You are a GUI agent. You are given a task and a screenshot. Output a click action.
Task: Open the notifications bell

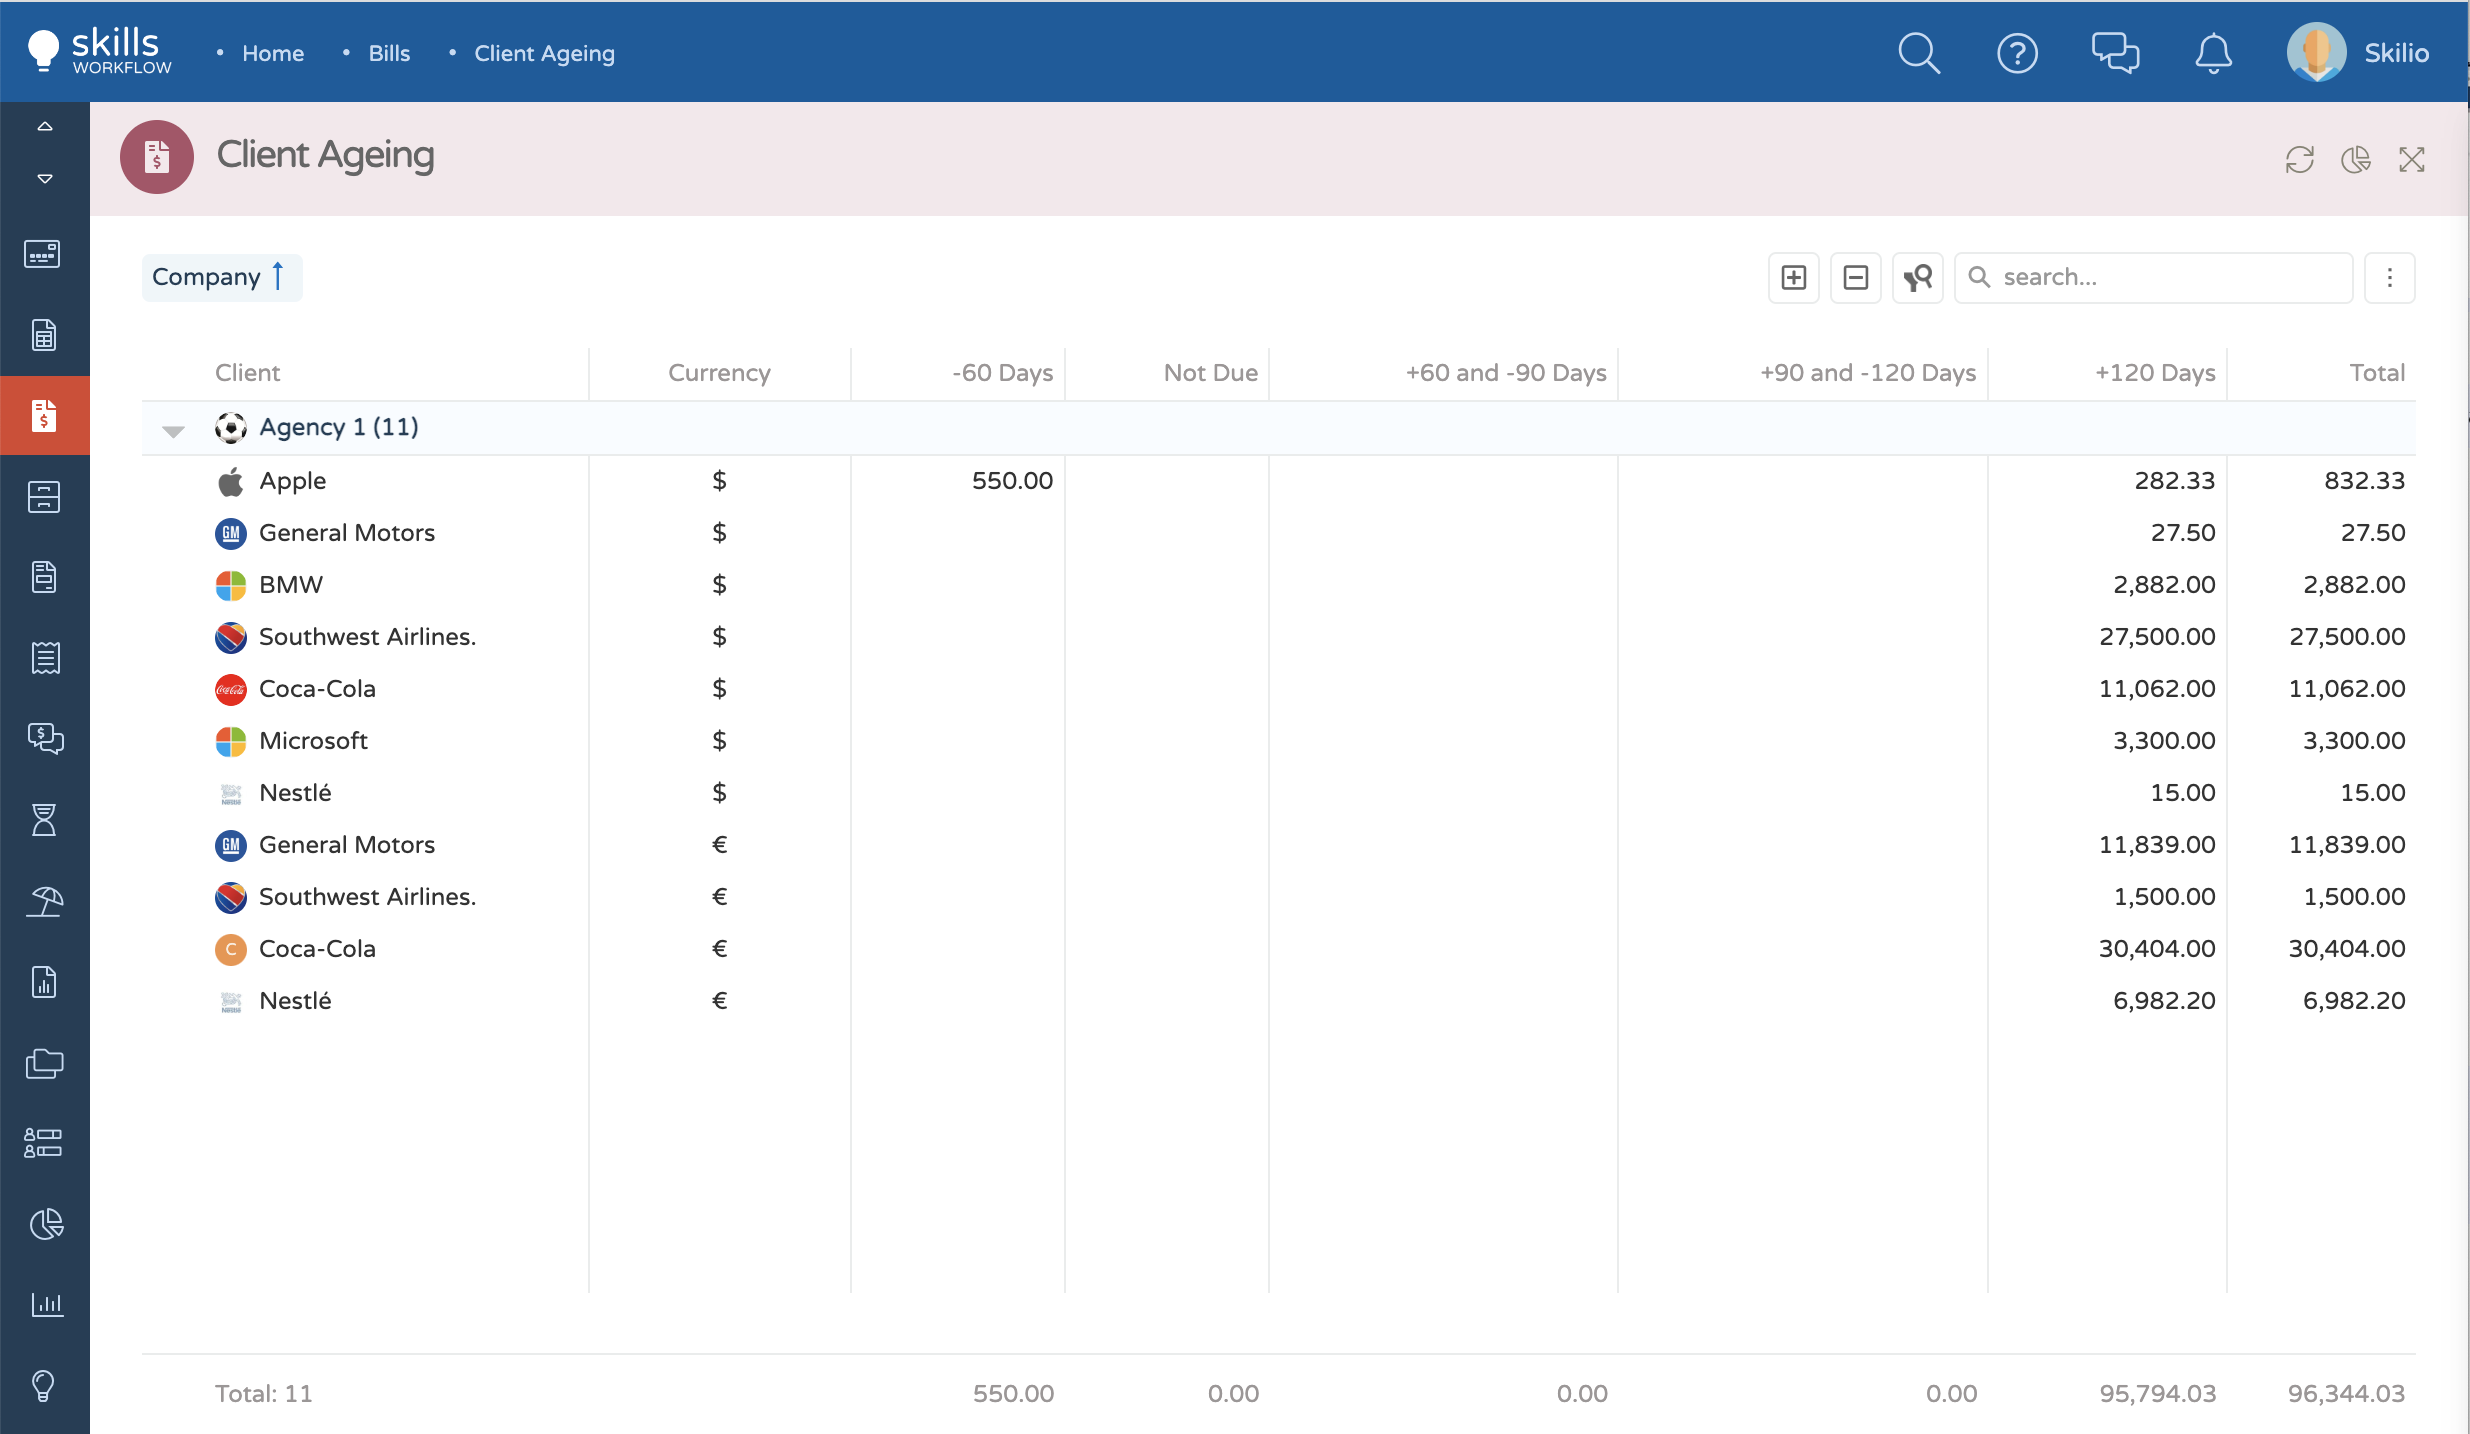pyautogui.click(x=2213, y=53)
